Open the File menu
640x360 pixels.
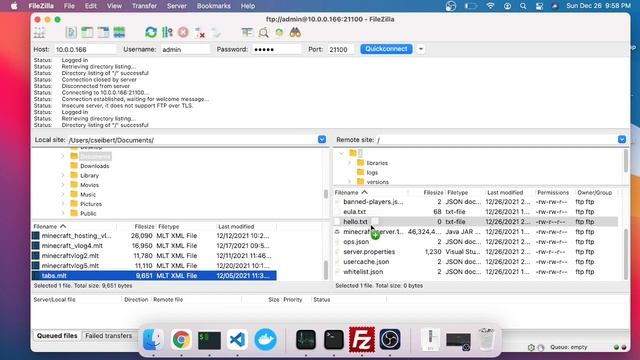click(69, 6)
